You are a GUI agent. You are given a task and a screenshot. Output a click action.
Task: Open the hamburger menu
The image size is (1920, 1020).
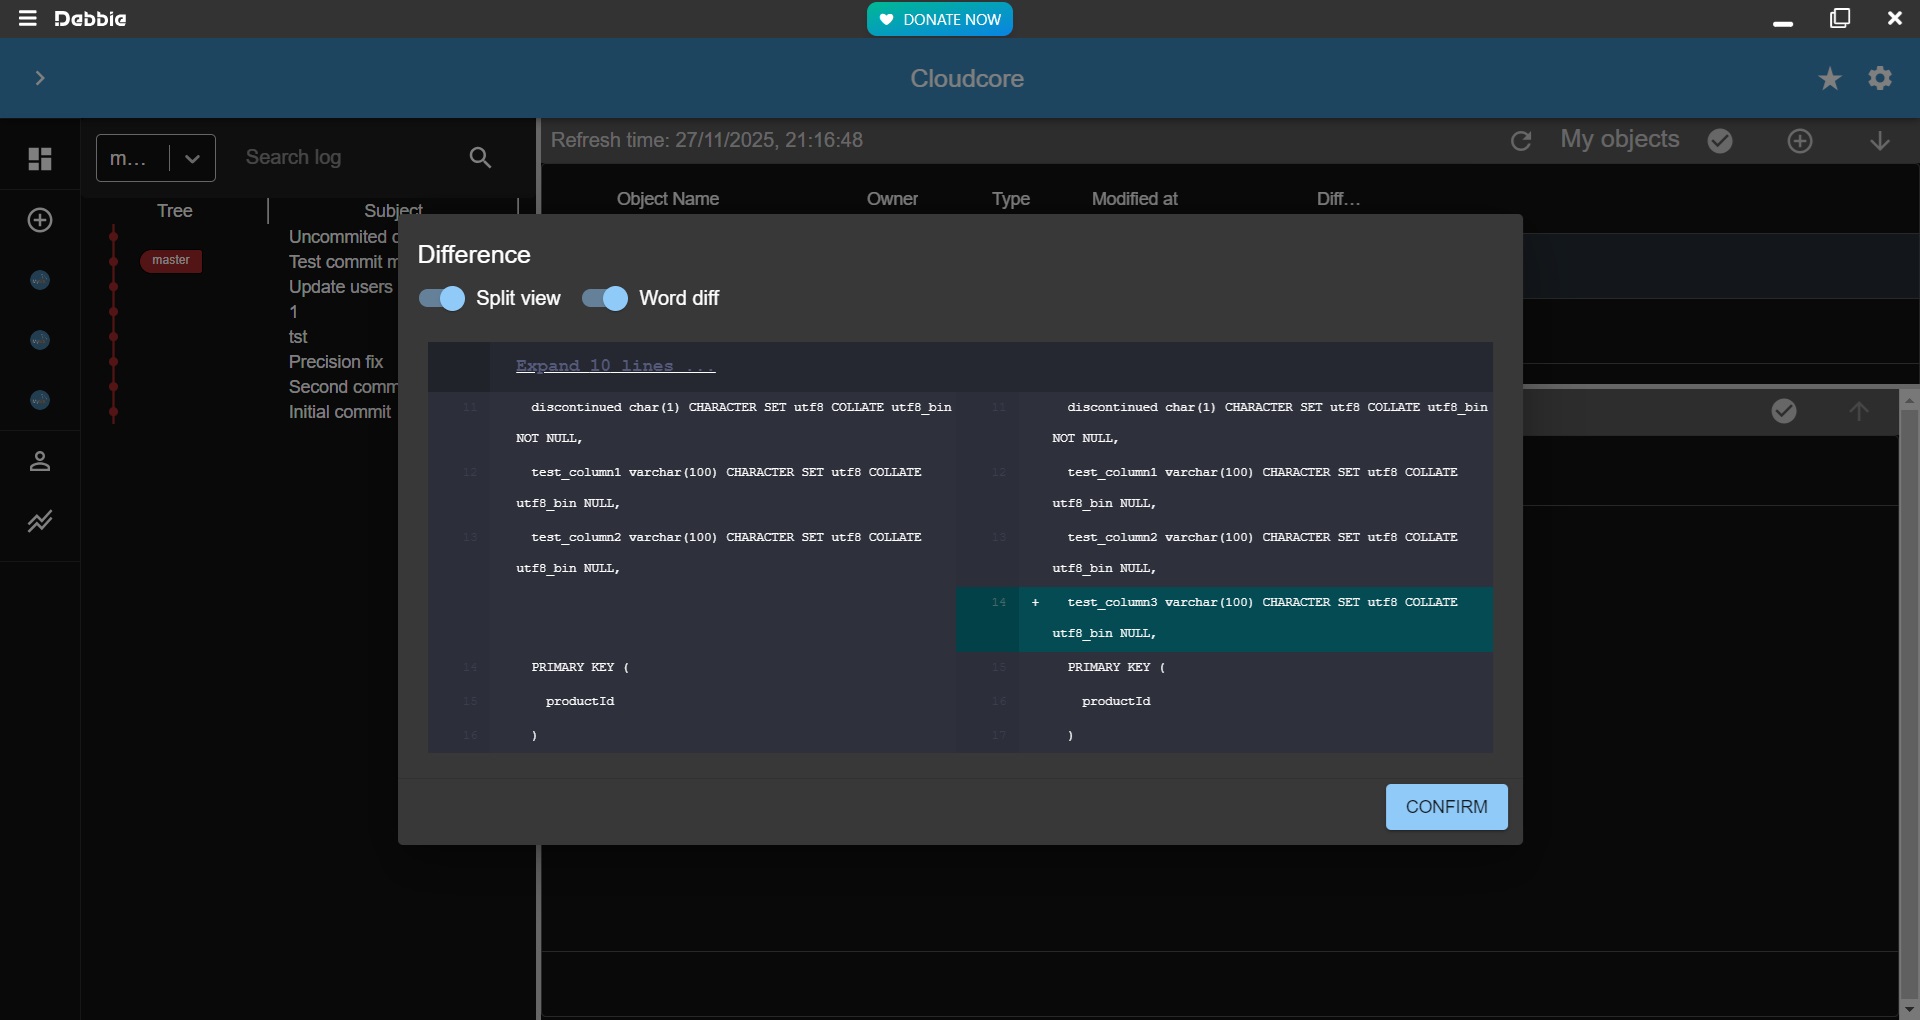pyautogui.click(x=27, y=19)
